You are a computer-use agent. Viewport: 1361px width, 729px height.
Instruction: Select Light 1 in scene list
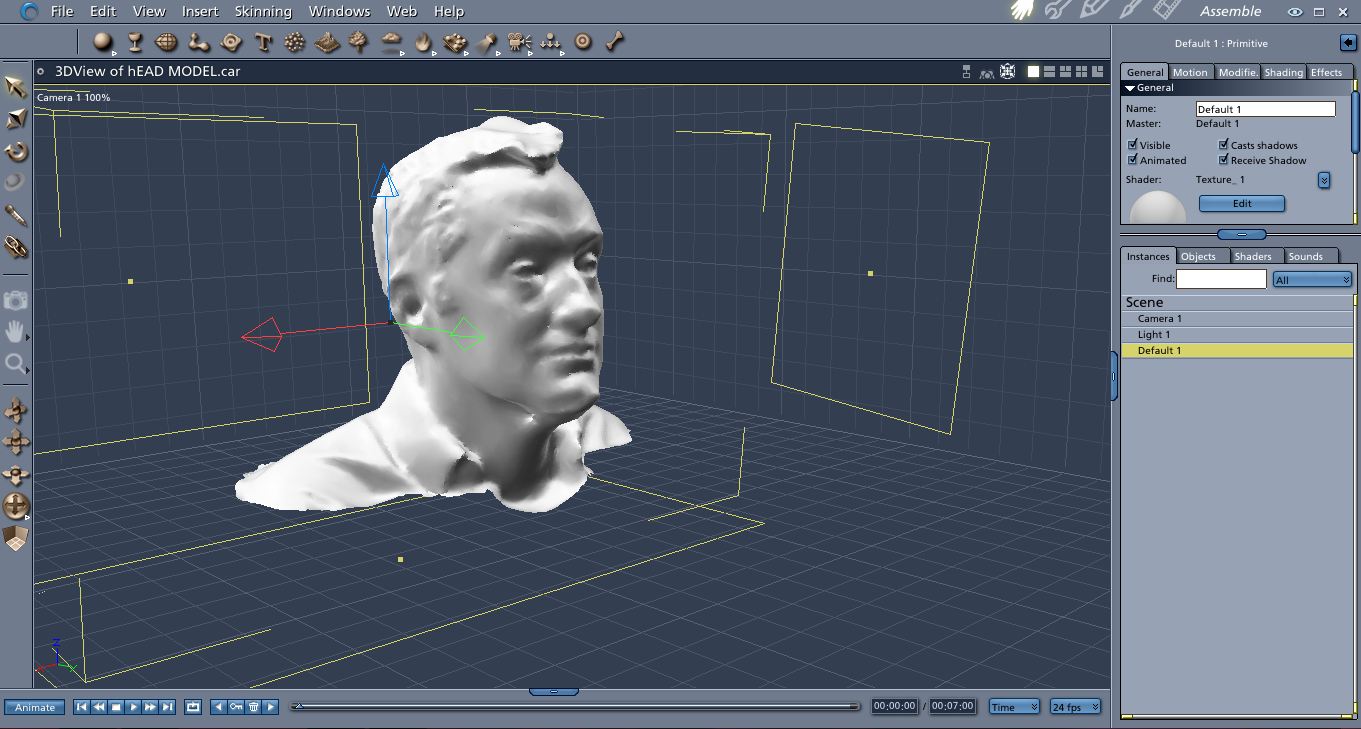[1237, 334]
